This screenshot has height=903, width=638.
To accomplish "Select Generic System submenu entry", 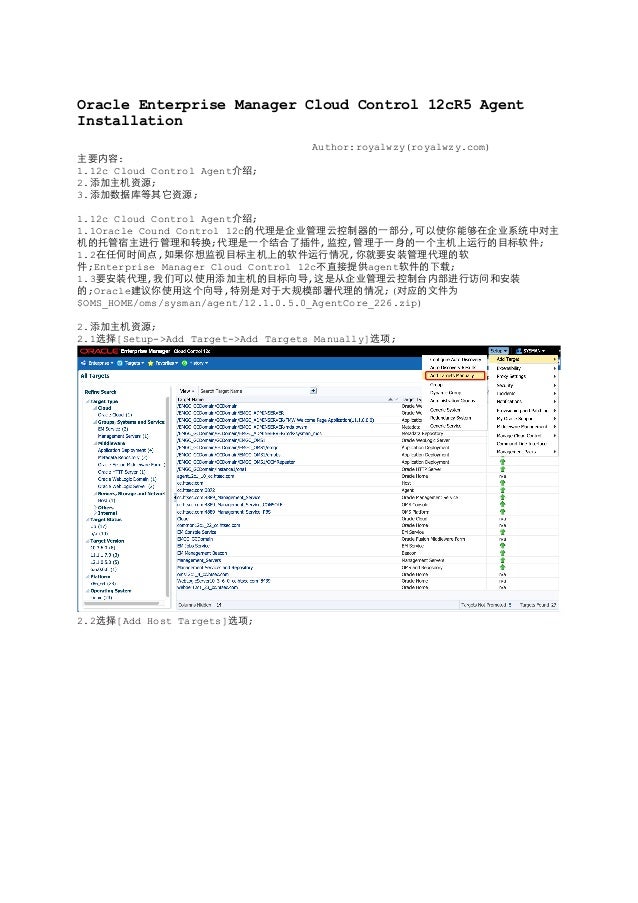I will coord(446,409).
